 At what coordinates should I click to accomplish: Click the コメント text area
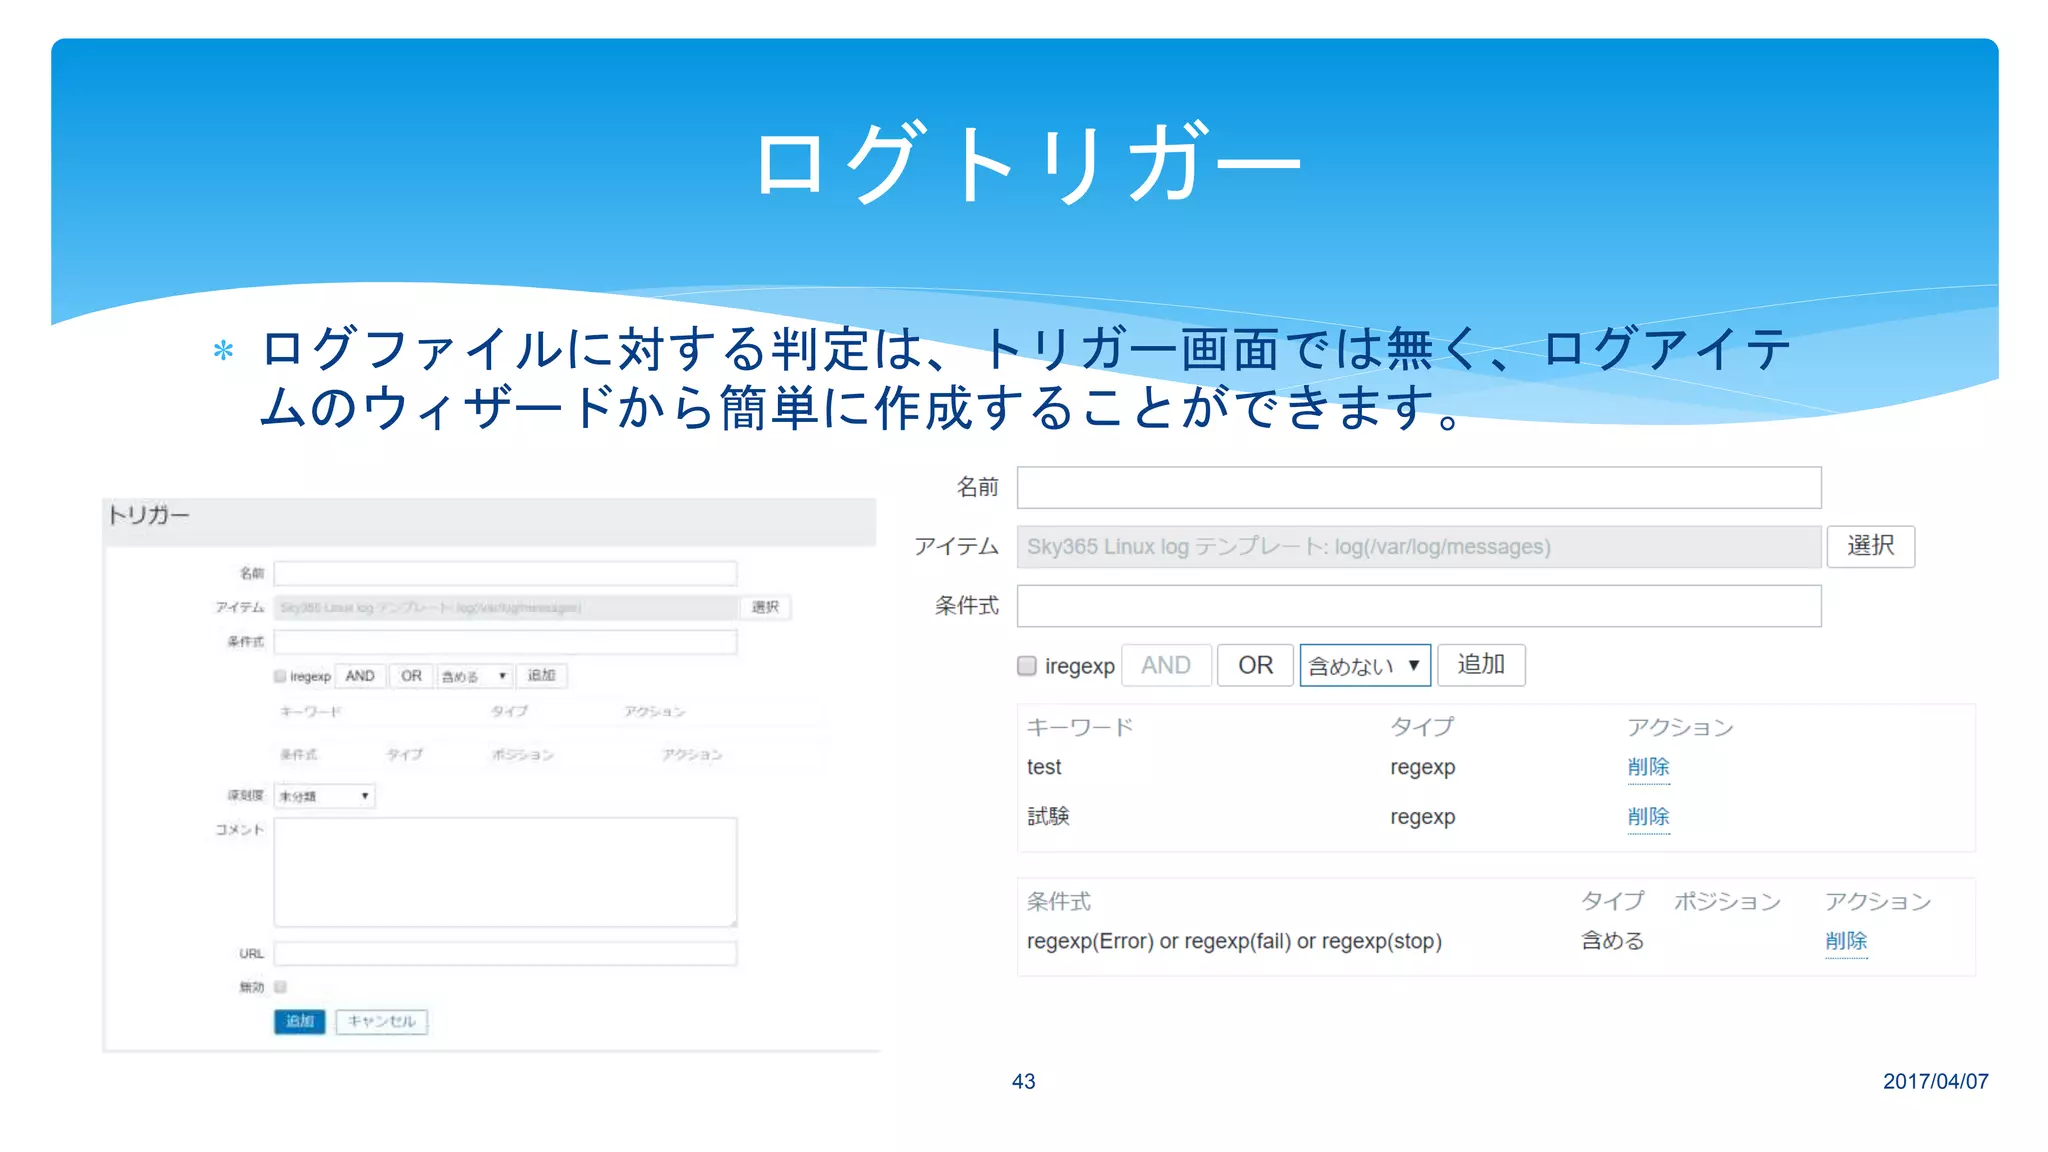pyautogui.click(x=505, y=872)
